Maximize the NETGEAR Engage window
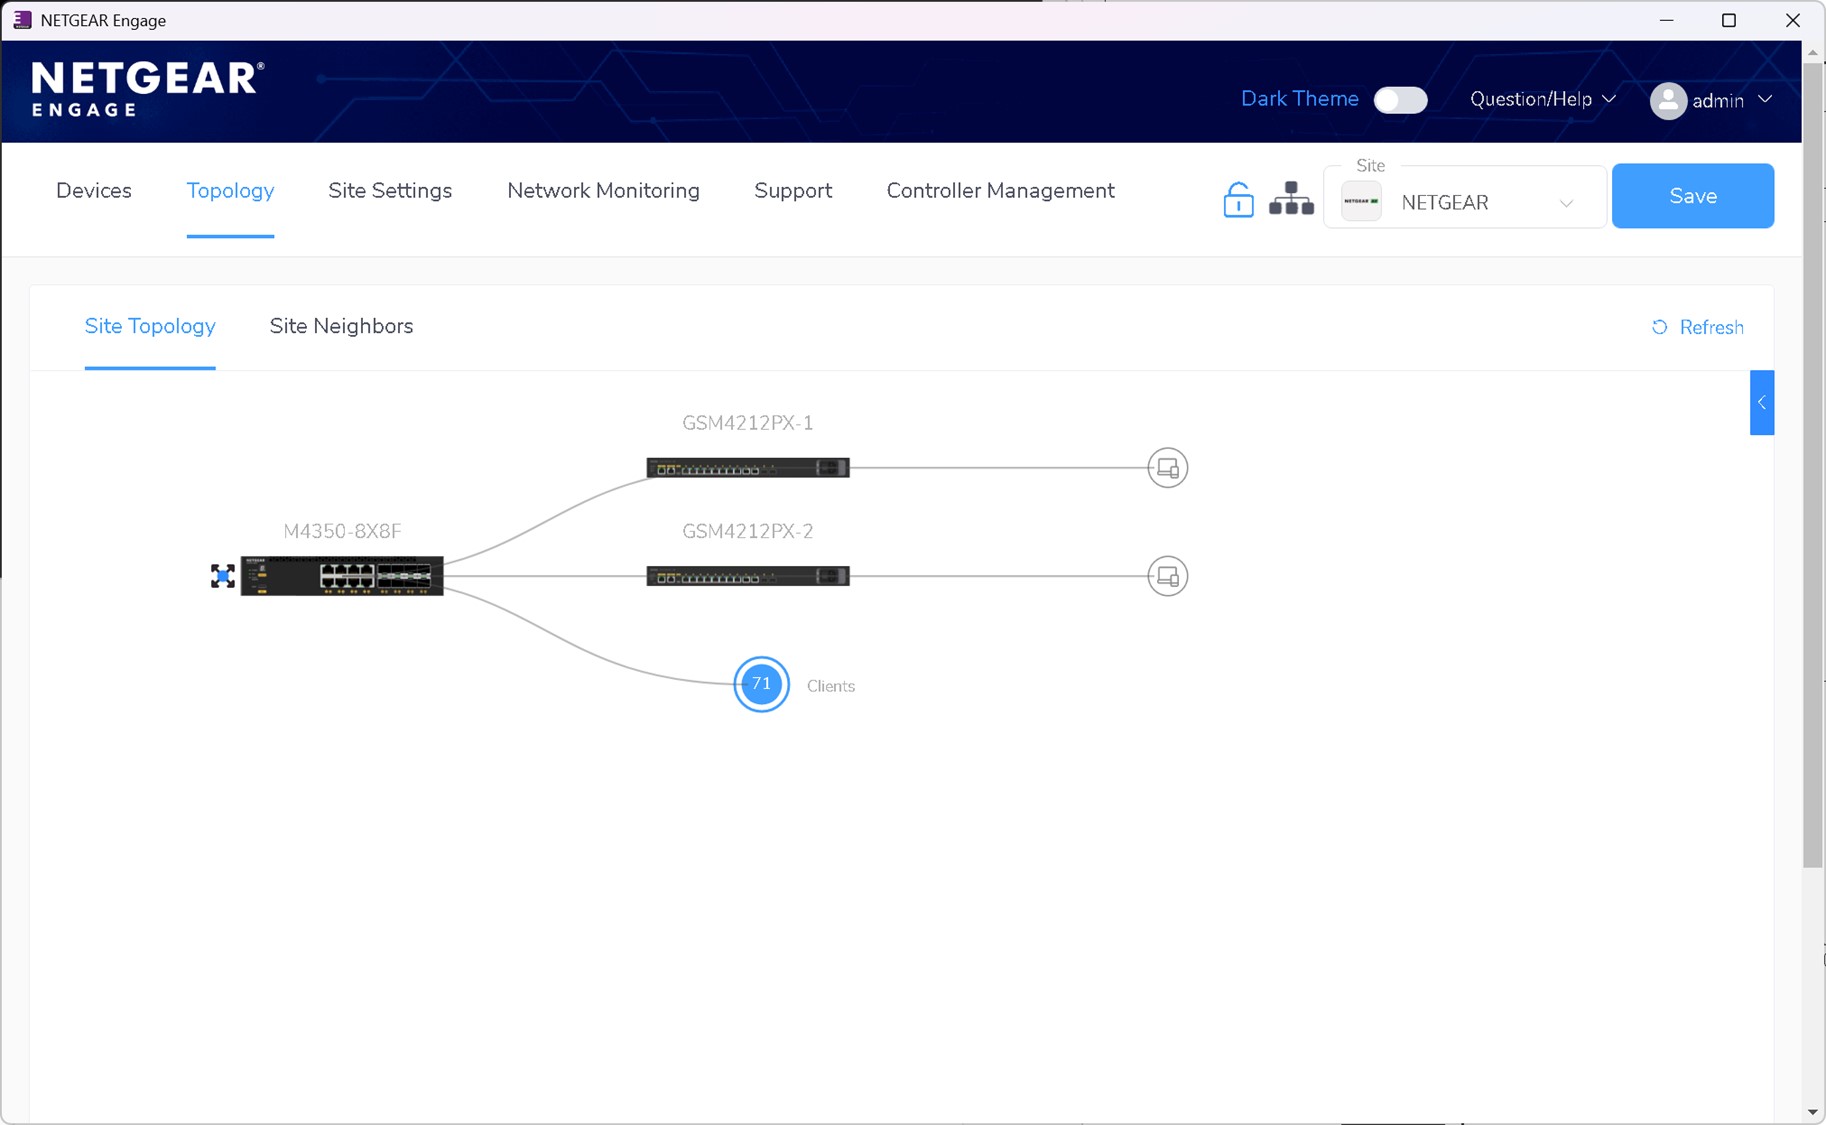Screen dimensions: 1826x1125 (1728, 20)
